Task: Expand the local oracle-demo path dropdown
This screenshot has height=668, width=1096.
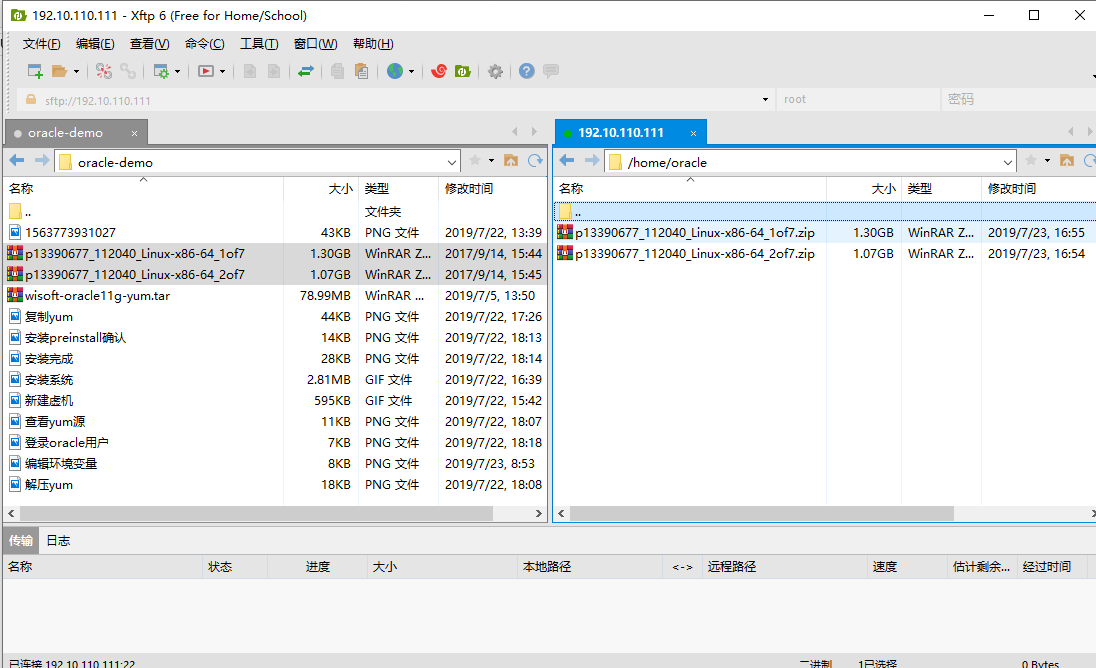Action: click(452, 162)
